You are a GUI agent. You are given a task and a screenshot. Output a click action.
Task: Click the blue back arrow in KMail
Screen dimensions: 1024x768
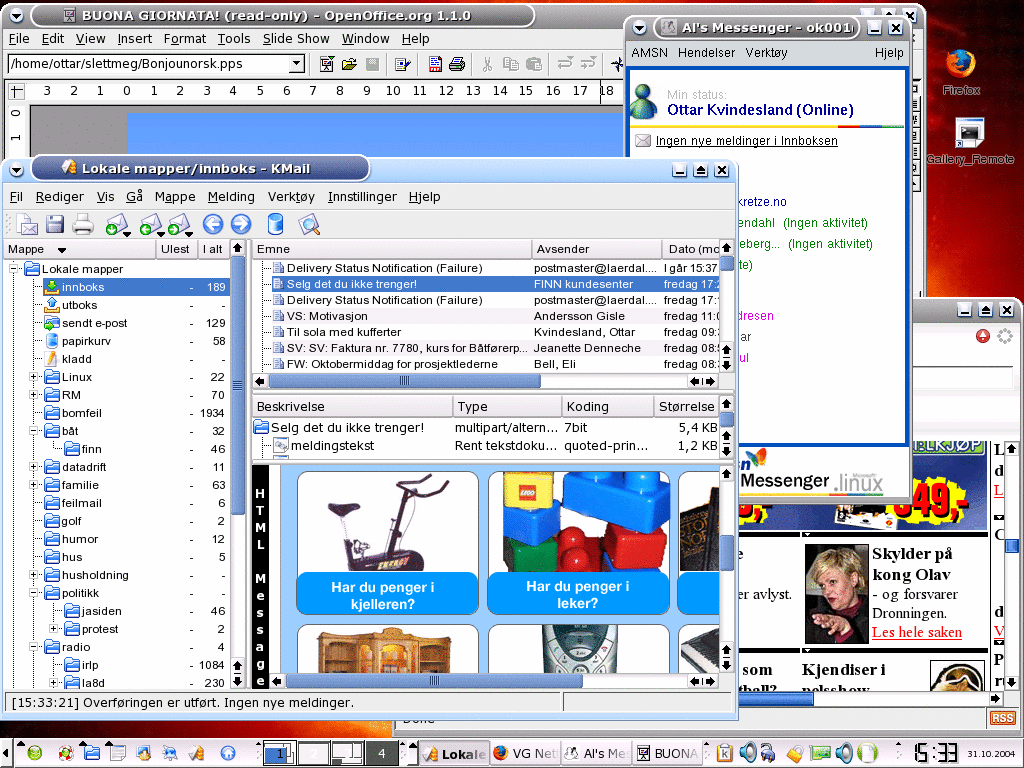[x=212, y=225]
